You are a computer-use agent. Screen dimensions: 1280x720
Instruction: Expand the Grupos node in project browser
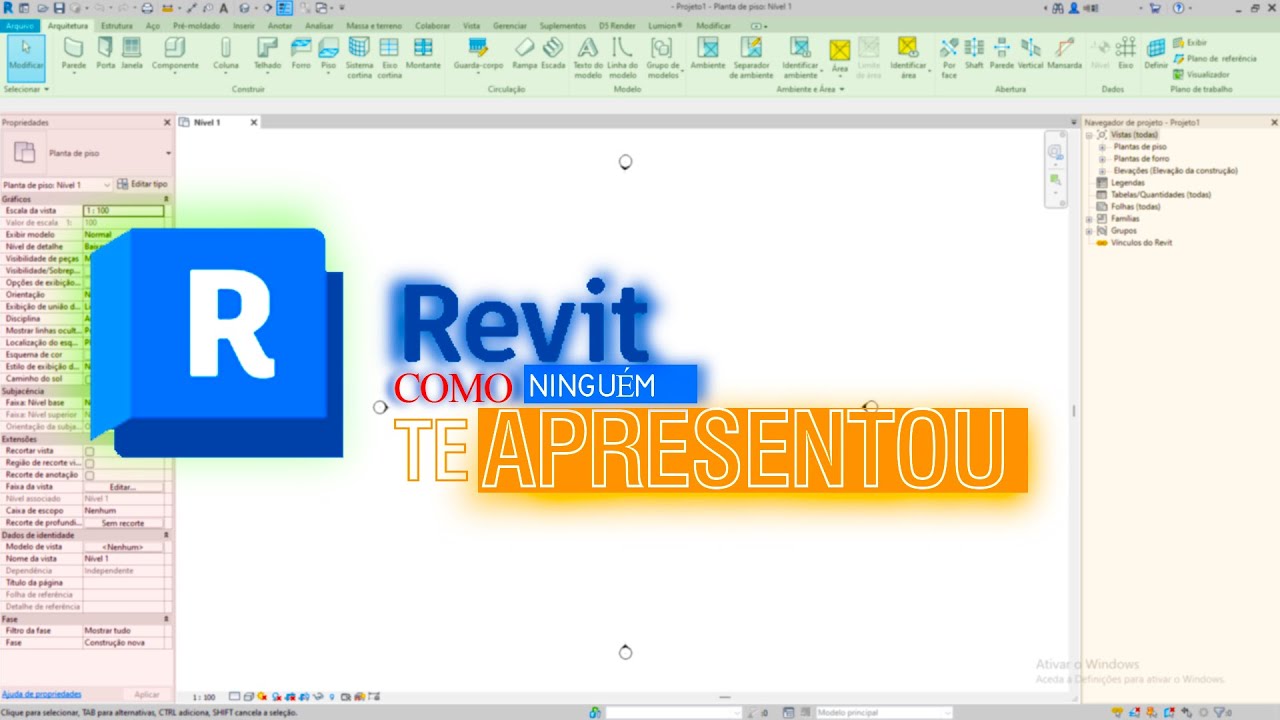point(1090,231)
